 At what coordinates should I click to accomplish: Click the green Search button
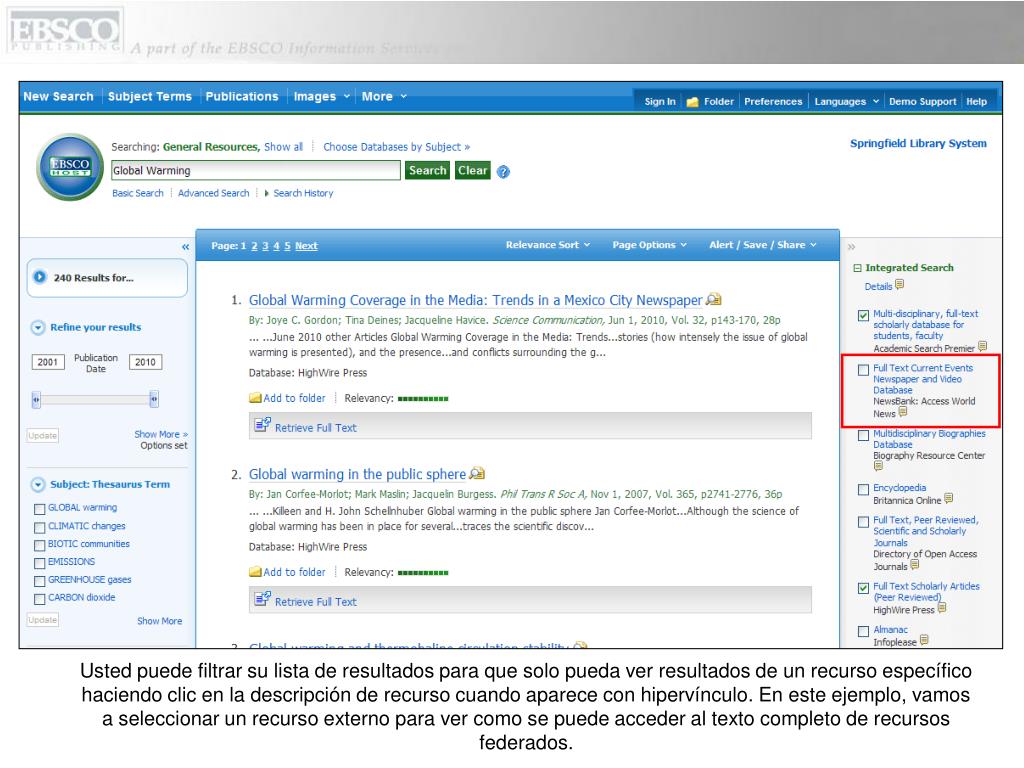(427, 170)
